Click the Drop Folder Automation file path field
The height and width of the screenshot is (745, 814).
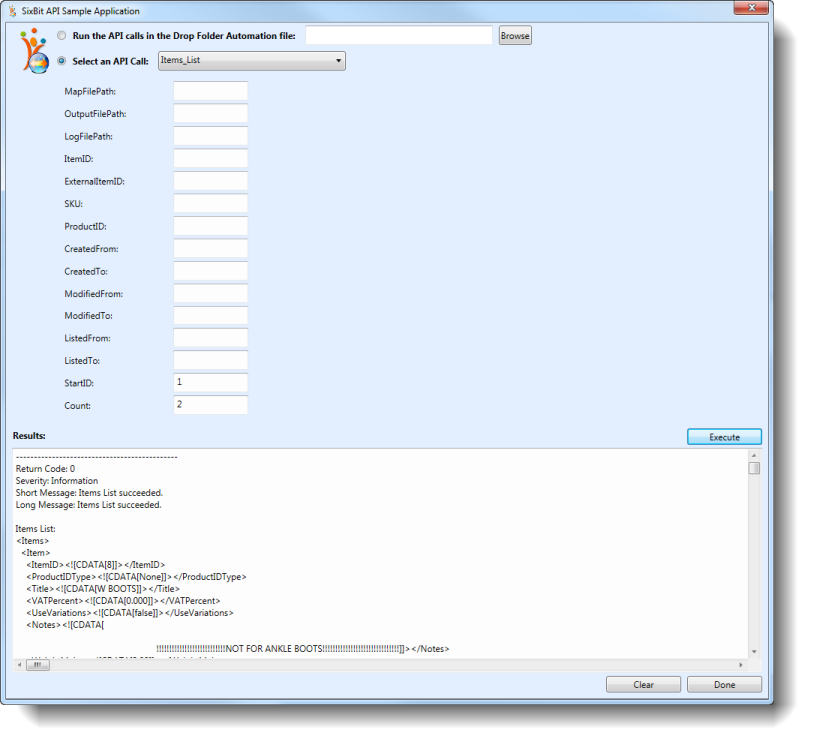399,35
